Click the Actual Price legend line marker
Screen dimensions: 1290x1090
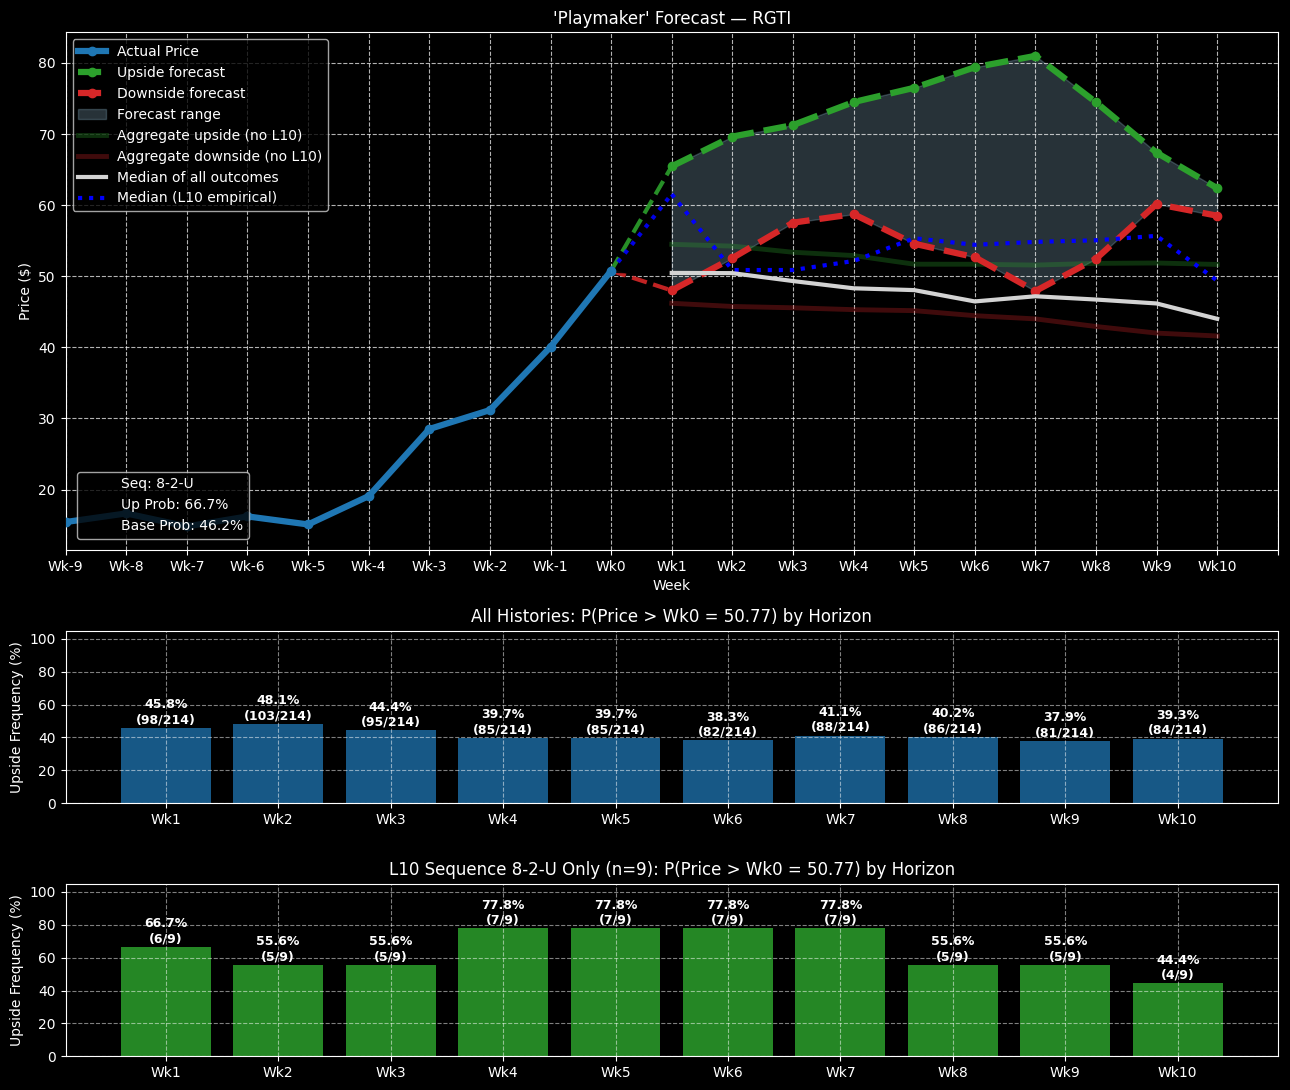pos(93,51)
